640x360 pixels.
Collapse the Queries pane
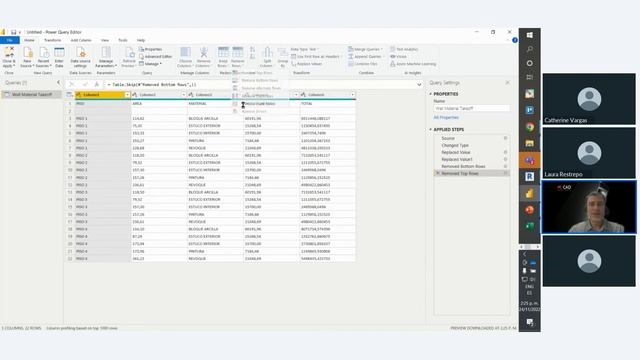[58, 82]
